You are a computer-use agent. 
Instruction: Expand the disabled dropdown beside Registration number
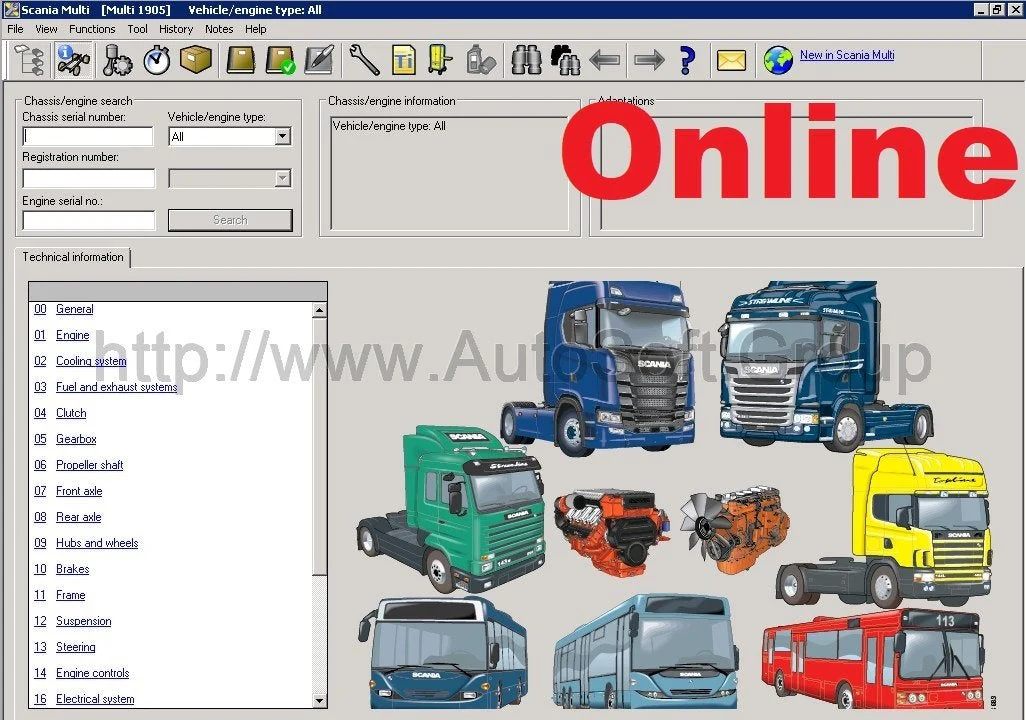click(x=282, y=179)
